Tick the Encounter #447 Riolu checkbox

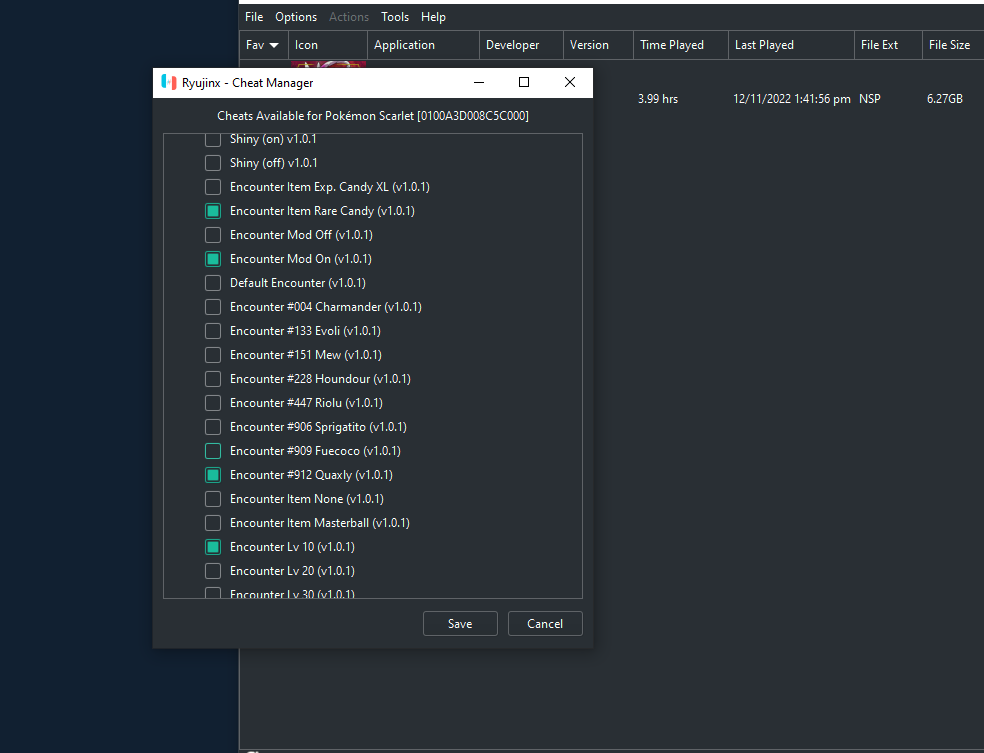[x=213, y=403]
